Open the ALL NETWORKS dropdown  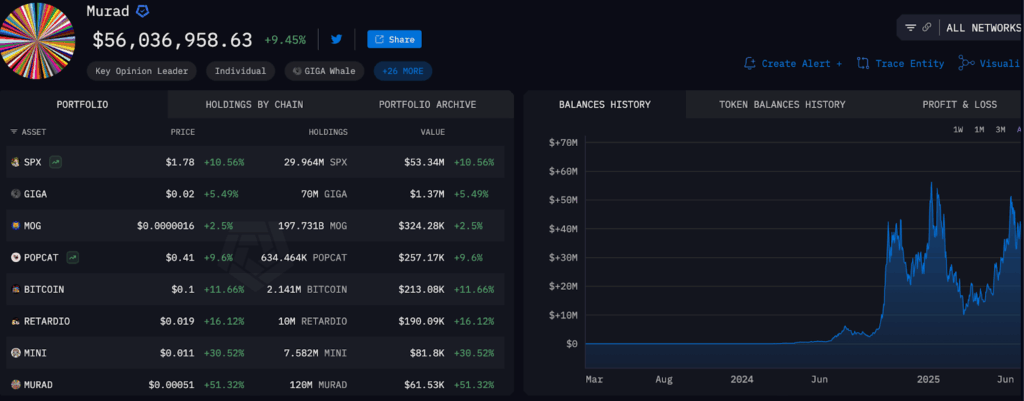coord(983,27)
